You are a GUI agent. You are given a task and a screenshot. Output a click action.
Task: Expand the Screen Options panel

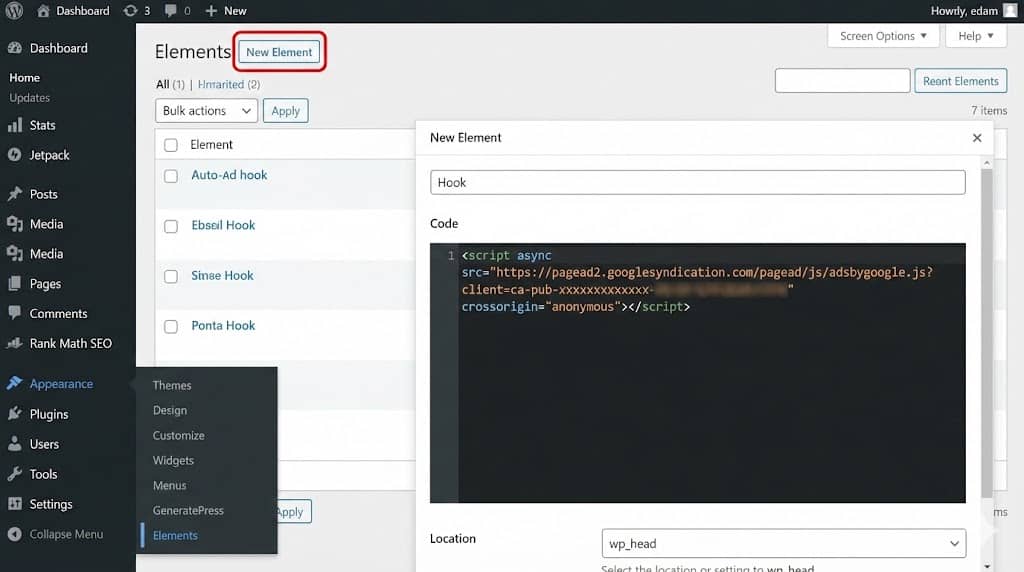pyautogui.click(x=883, y=36)
